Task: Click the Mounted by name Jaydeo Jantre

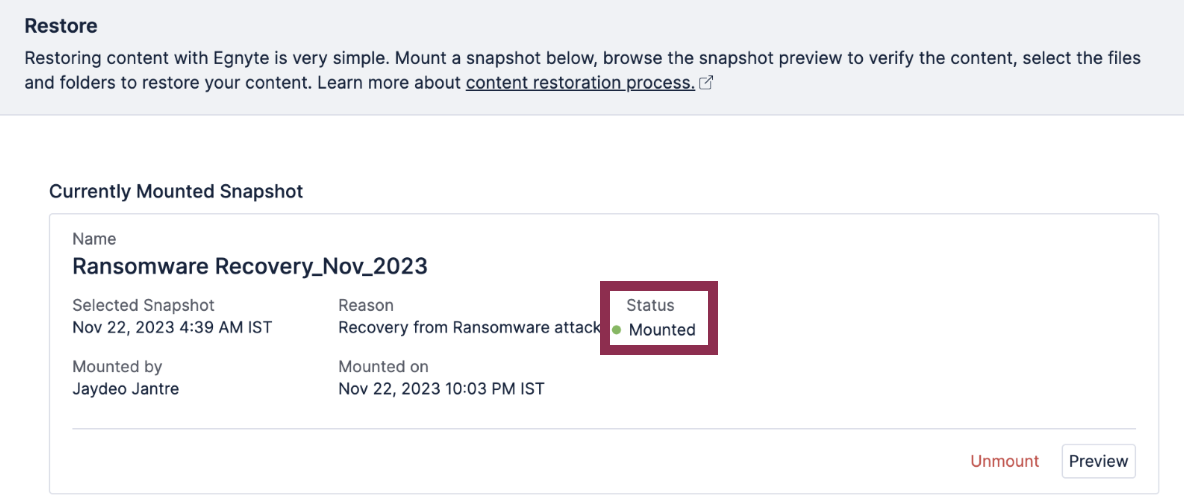Action: (x=125, y=390)
